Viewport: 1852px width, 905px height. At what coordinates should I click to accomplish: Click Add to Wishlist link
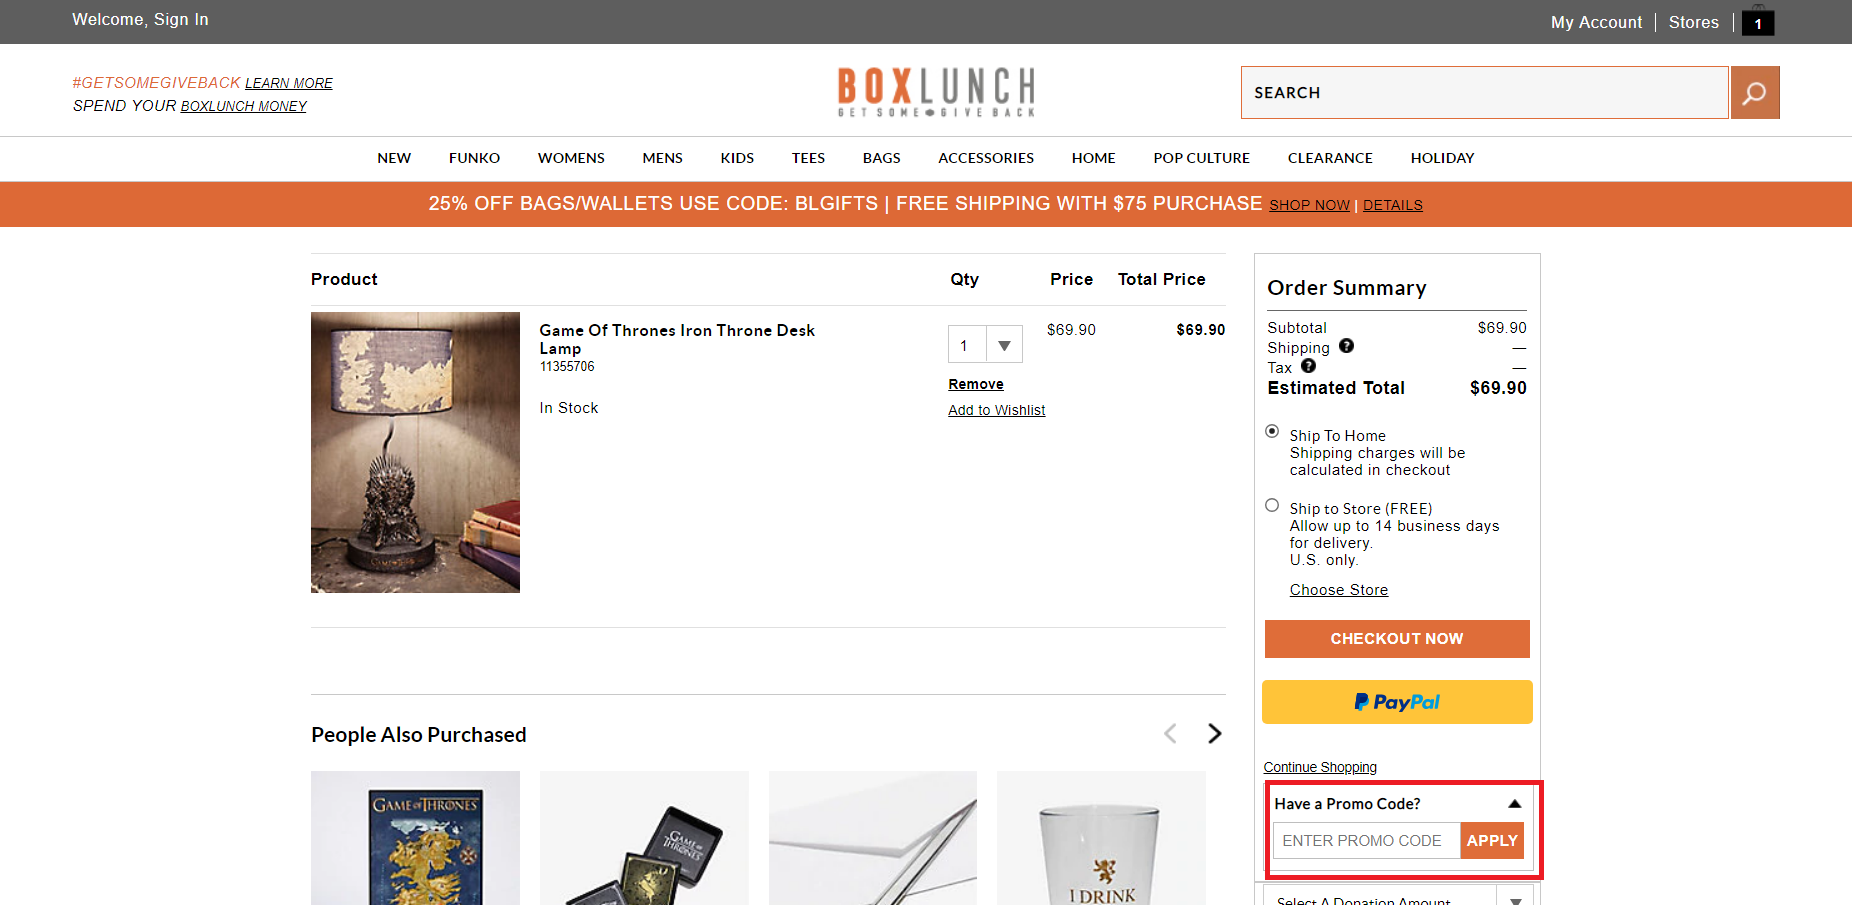click(x=996, y=410)
